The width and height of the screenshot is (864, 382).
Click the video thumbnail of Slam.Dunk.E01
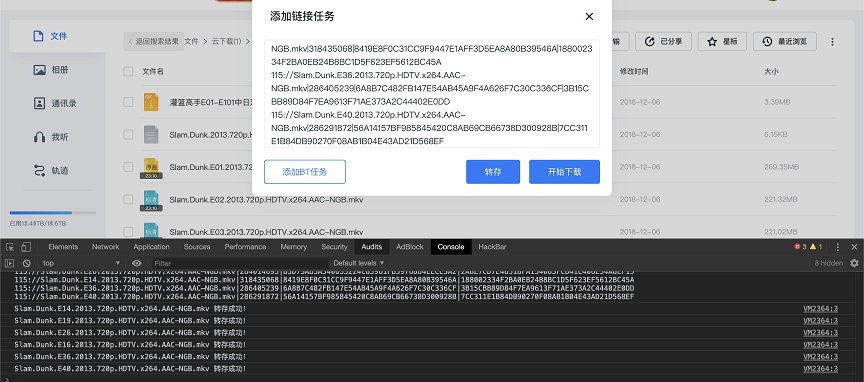pyautogui.click(x=151, y=168)
